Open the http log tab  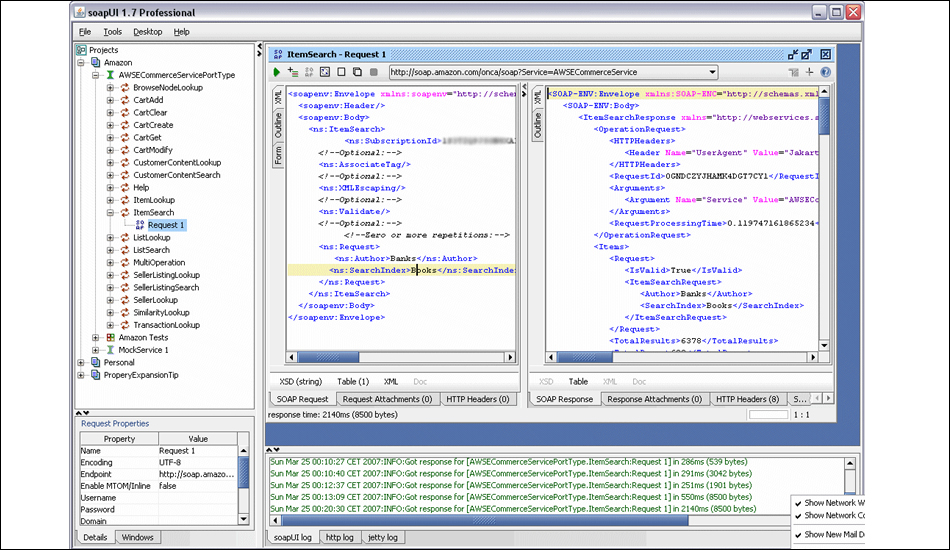pyautogui.click(x=339, y=537)
